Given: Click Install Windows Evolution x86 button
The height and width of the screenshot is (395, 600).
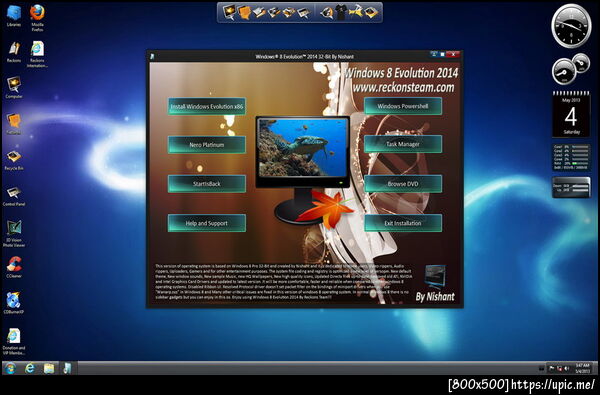Looking at the screenshot, I should (207, 106).
